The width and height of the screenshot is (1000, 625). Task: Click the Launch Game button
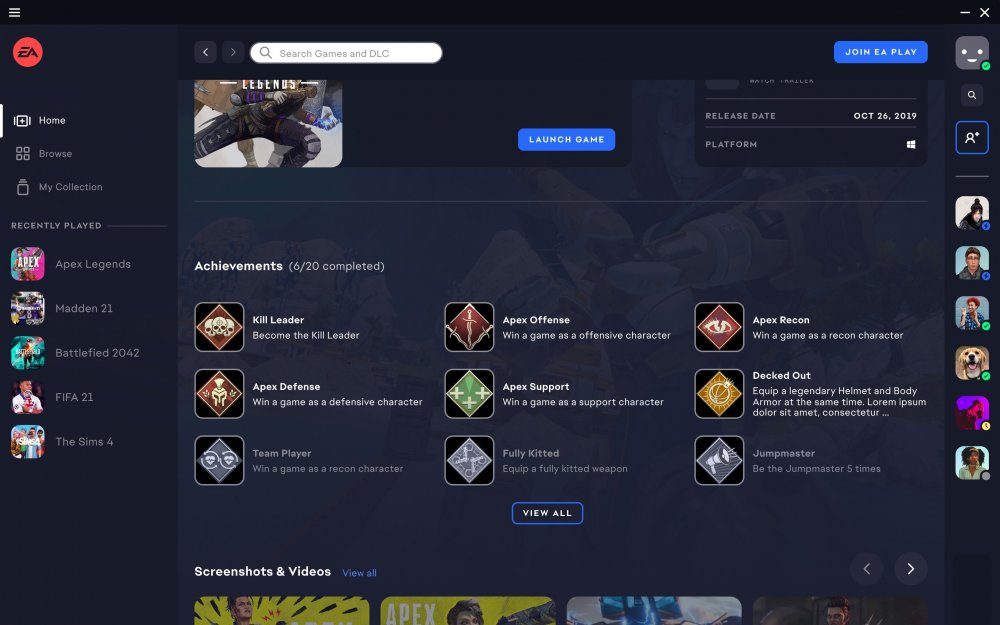[x=566, y=140]
